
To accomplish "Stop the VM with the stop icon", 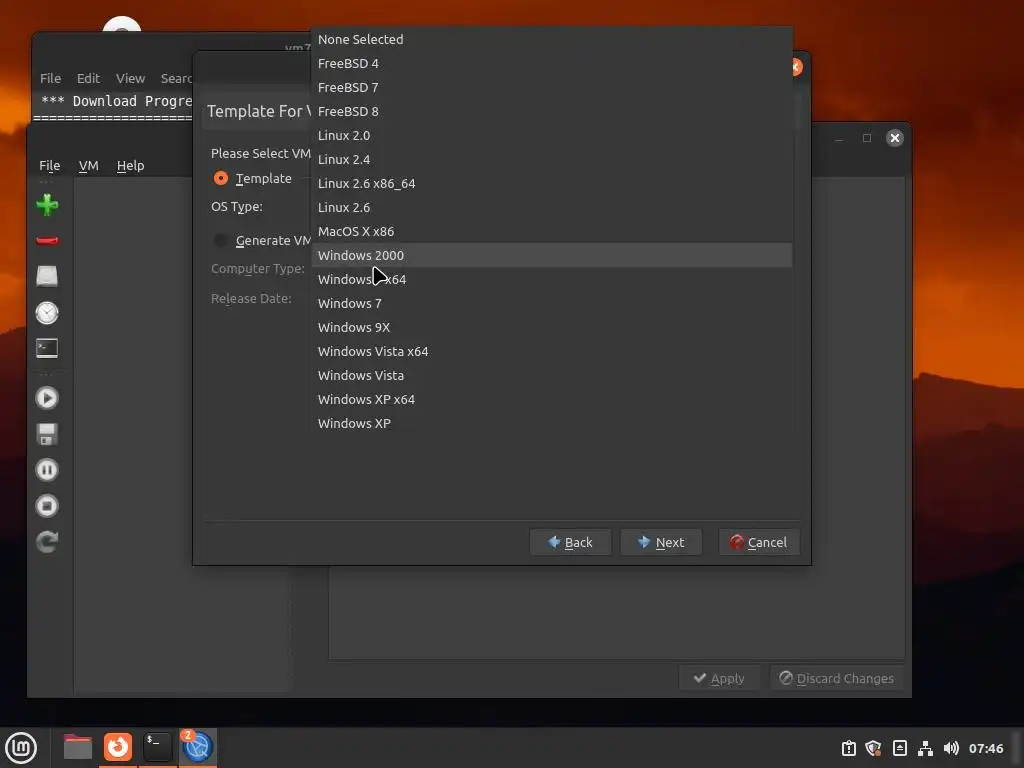I will pyautogui.click(x=47, y=506).
